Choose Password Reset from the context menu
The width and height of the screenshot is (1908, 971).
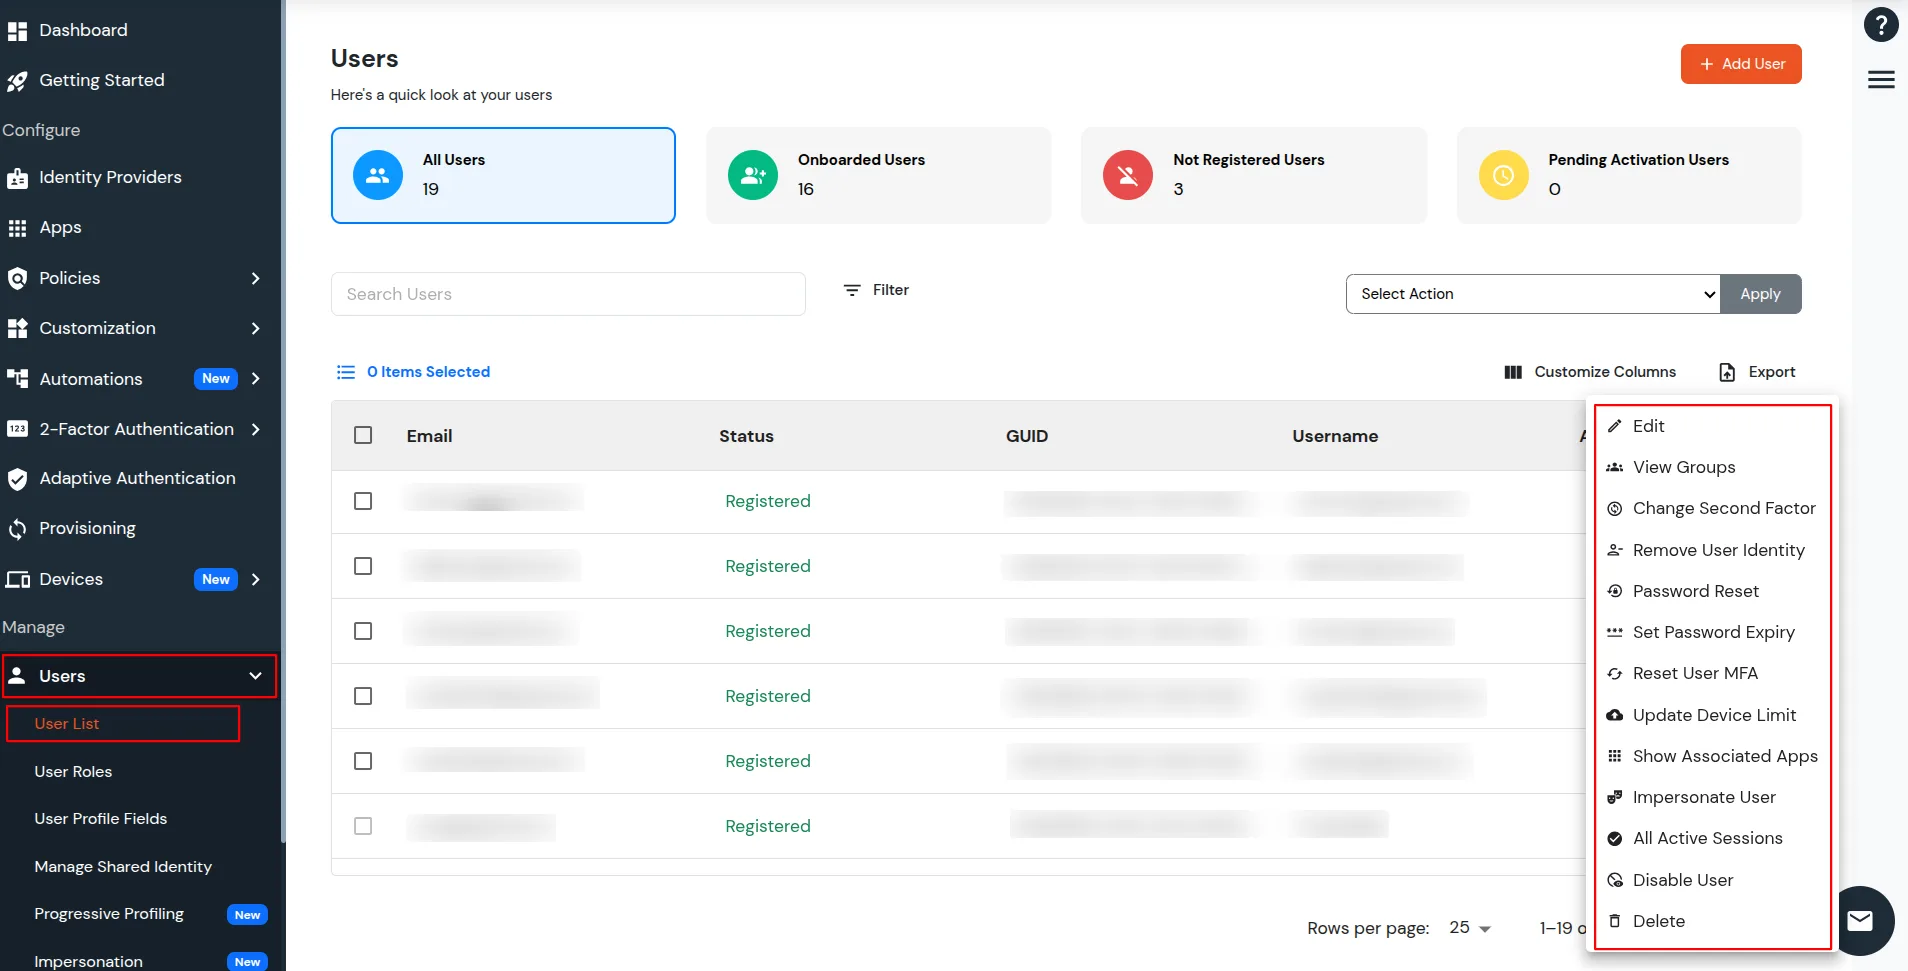(1695, 591)
